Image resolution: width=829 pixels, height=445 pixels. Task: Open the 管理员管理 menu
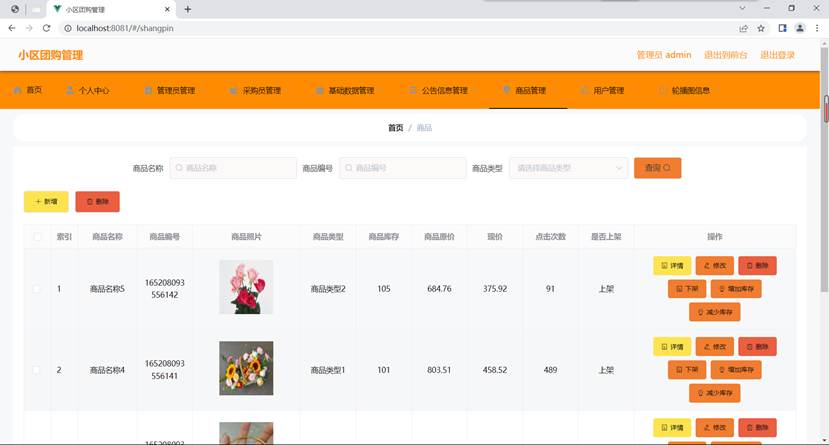coord(170,90)
